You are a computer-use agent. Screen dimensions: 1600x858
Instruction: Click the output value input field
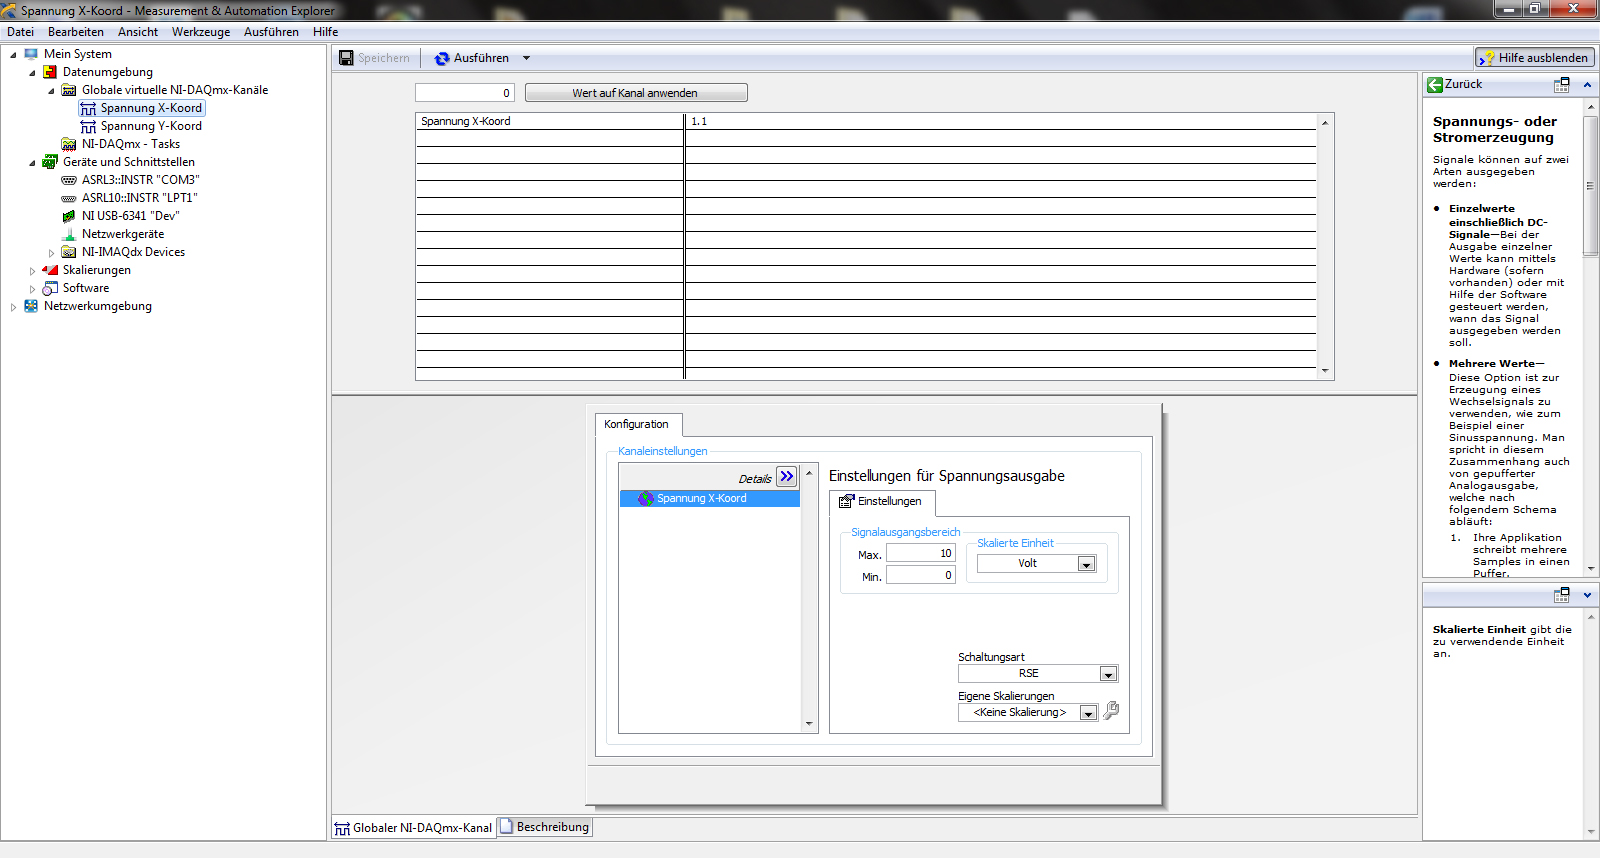[x=465, y=93]
